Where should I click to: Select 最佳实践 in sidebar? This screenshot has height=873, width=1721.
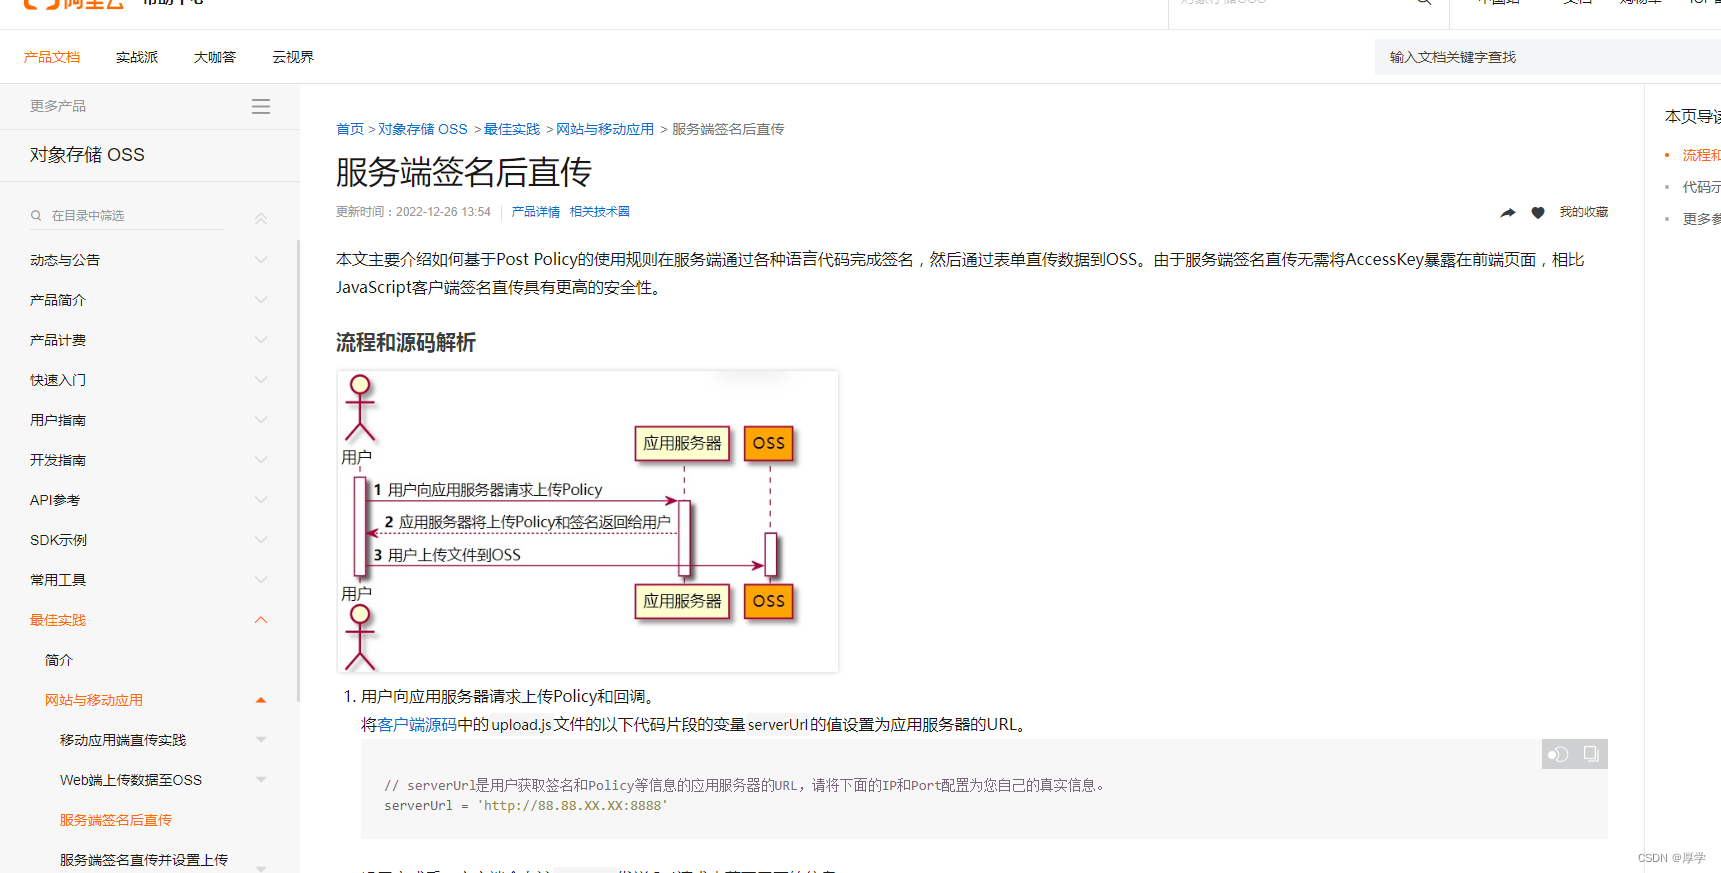(58, 620)
